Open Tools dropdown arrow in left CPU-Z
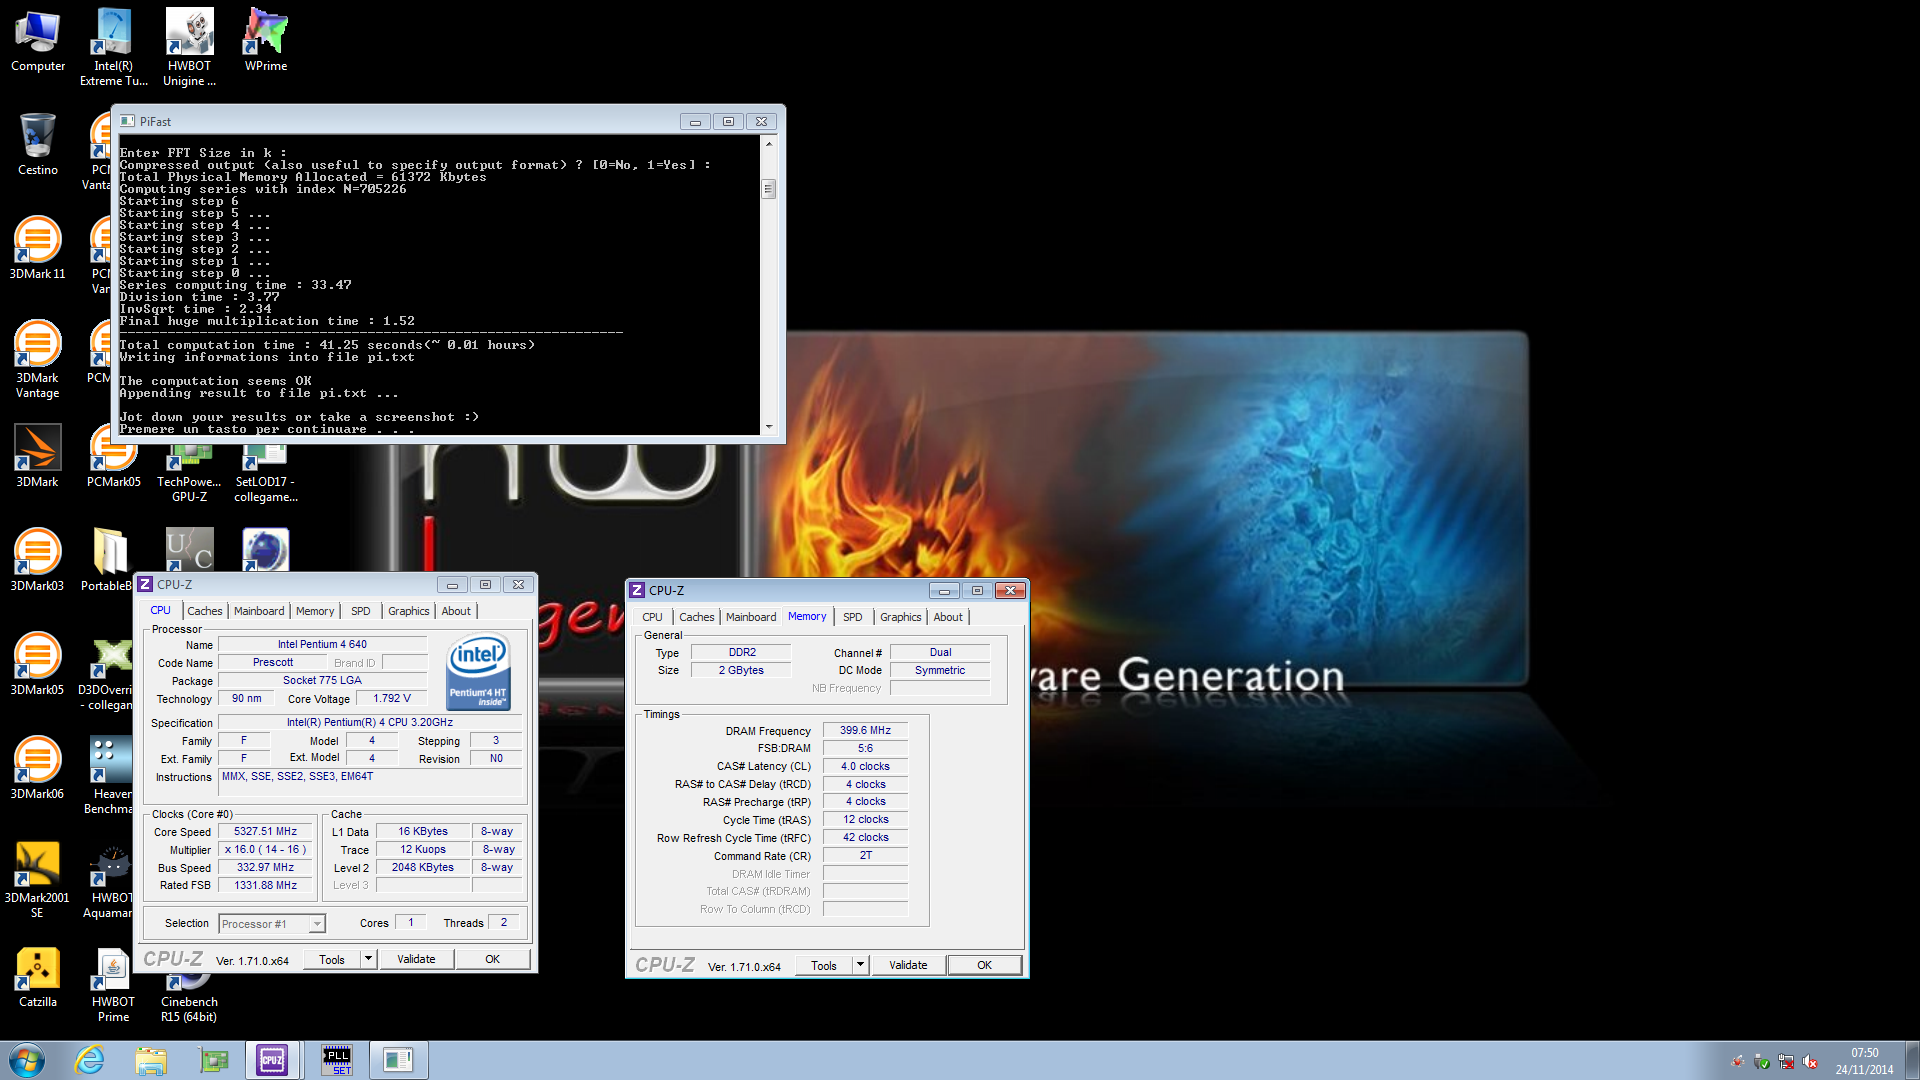This screenshot has height=1080, width=1920. pyautogui.click(x=368, y=959)
